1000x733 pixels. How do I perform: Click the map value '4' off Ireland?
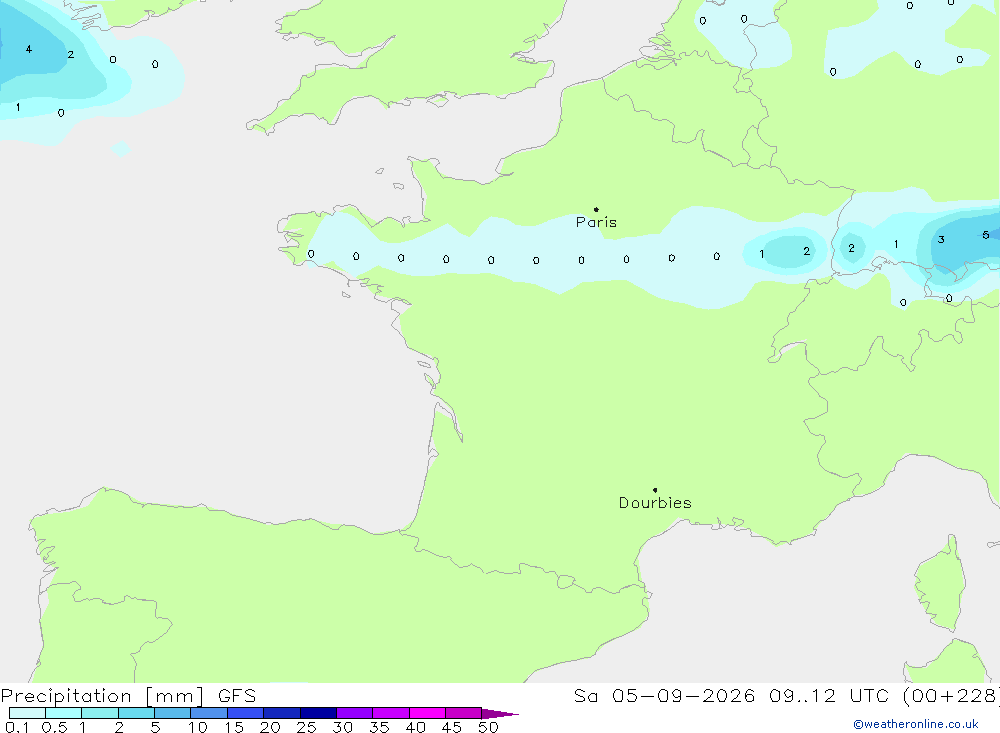coord(29,49)
